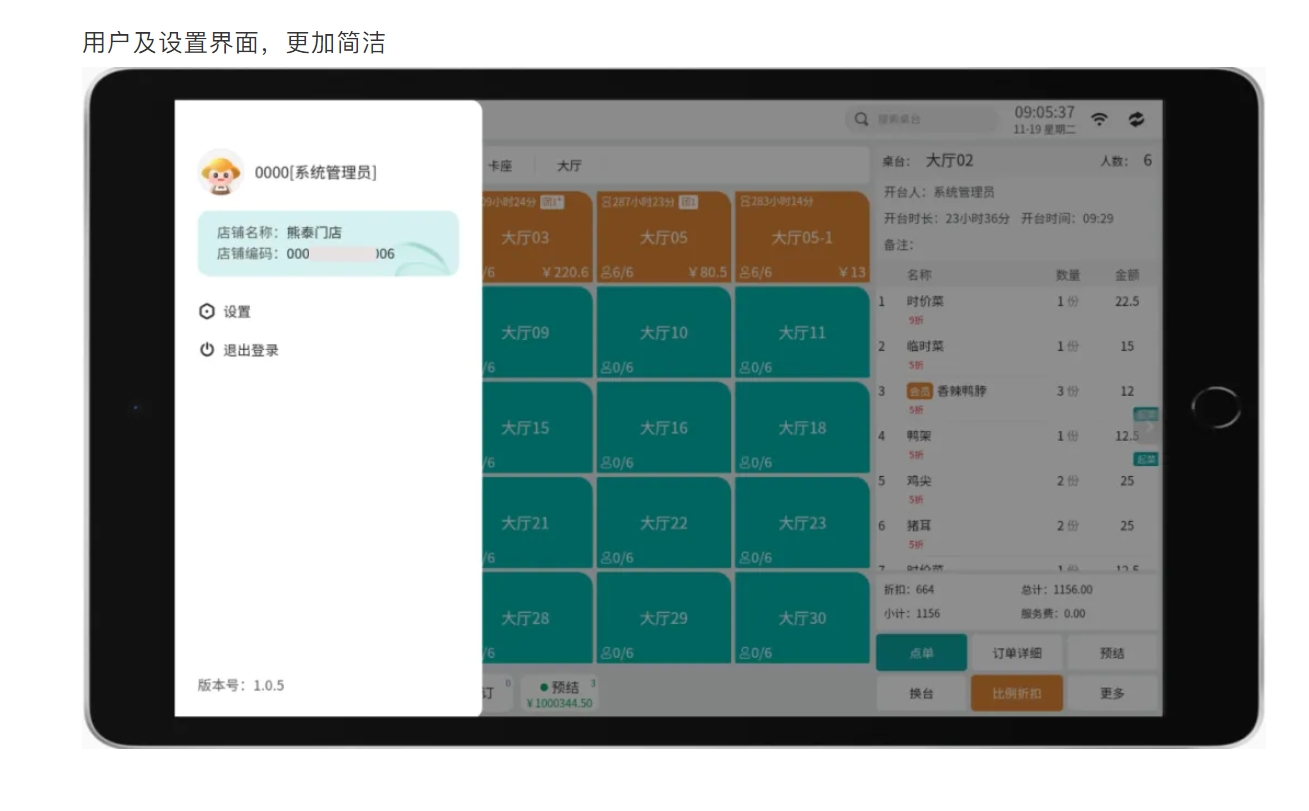Click the orange 比例折扣 button
The image size is (1309, 811).
tap(1015, 693)
